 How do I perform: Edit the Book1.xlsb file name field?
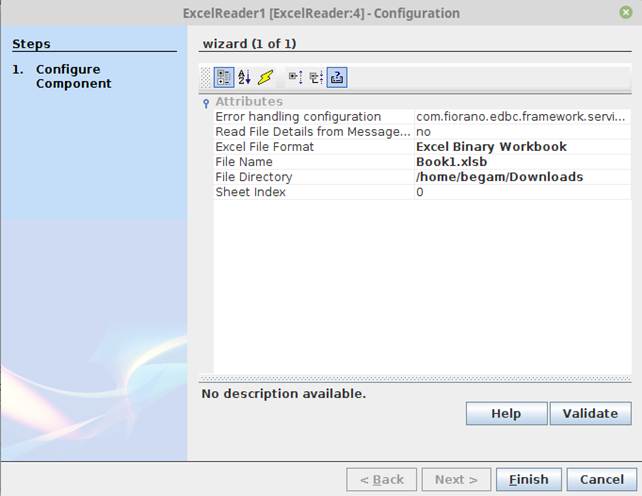522,162
